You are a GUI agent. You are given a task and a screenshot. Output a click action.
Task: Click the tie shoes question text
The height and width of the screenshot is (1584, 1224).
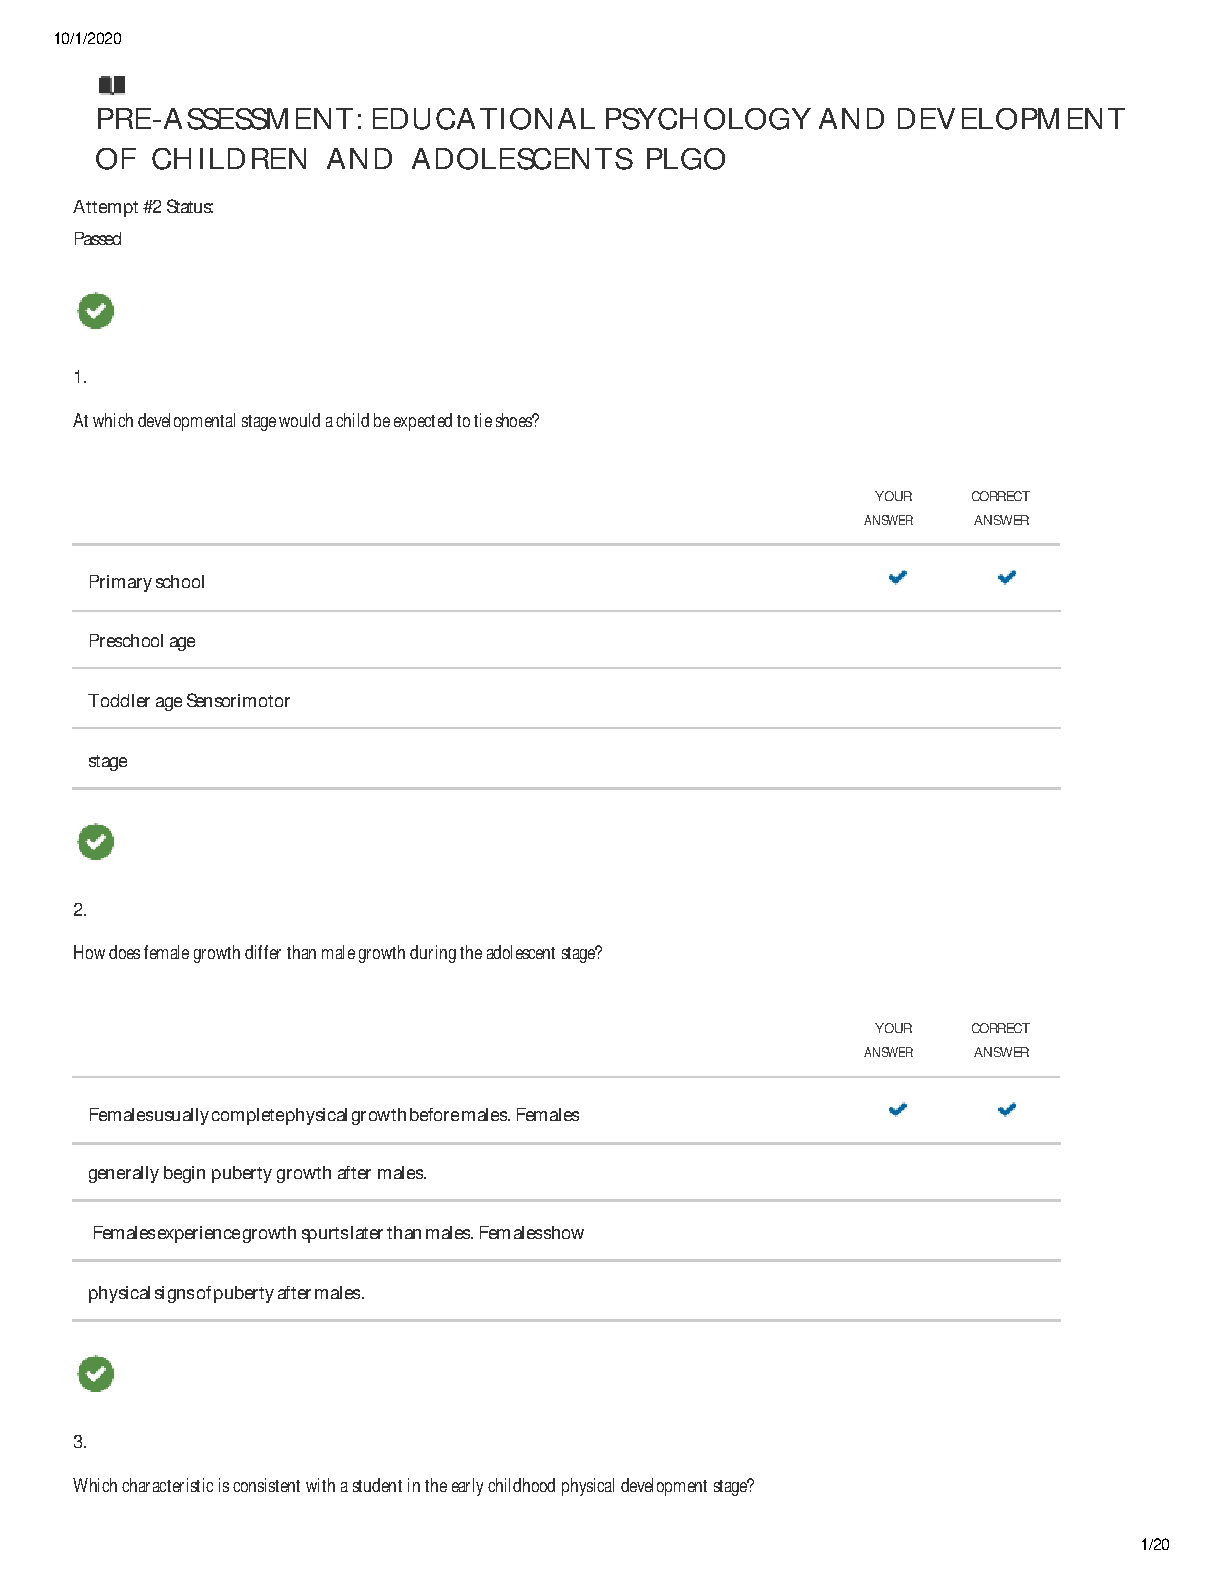[306, 421]
